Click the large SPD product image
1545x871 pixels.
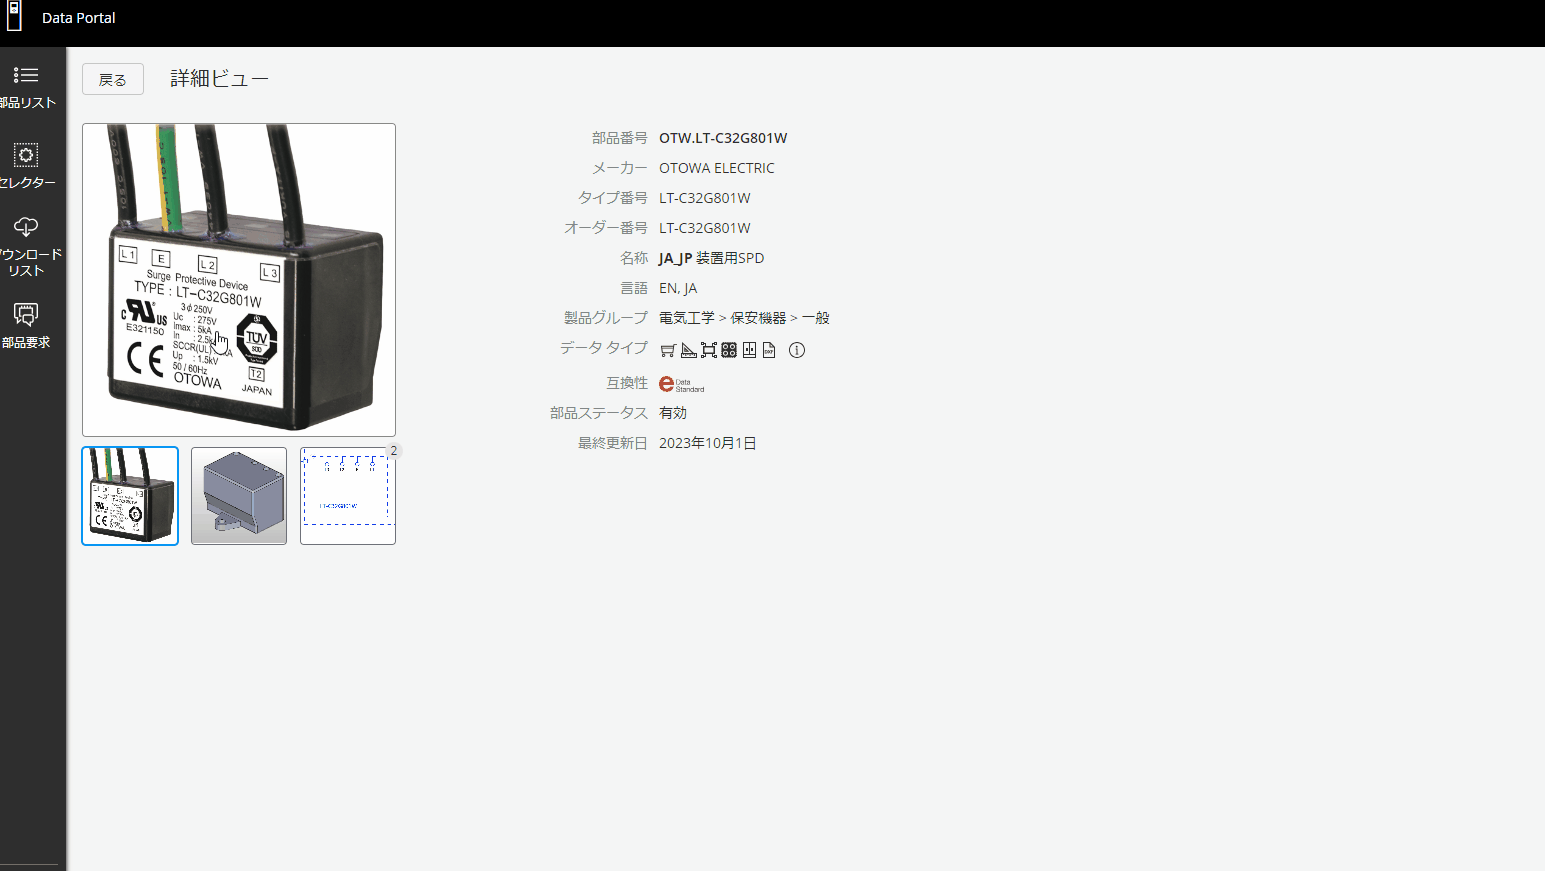click(239, 280)
